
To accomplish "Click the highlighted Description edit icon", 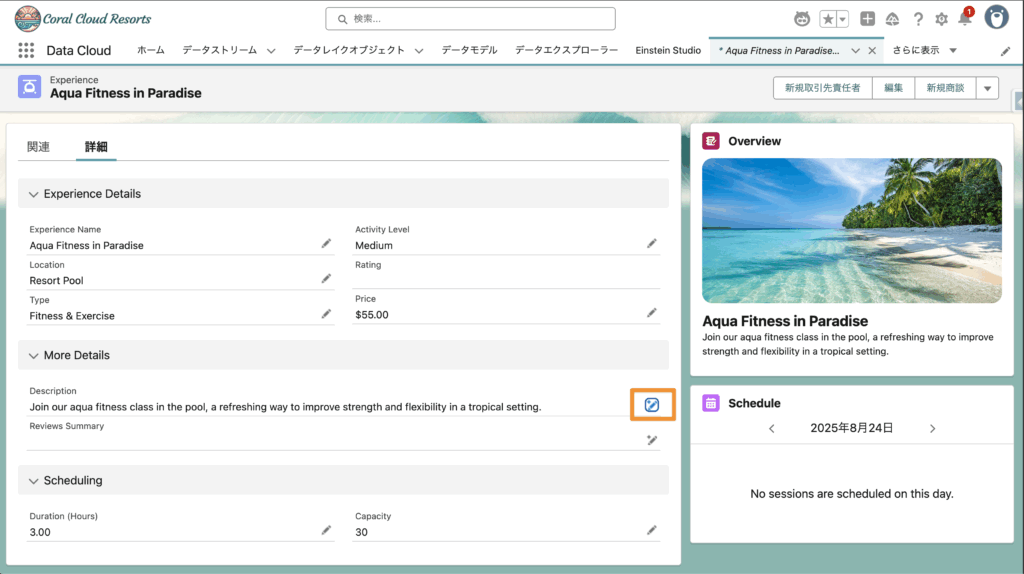I will [652, 405].
